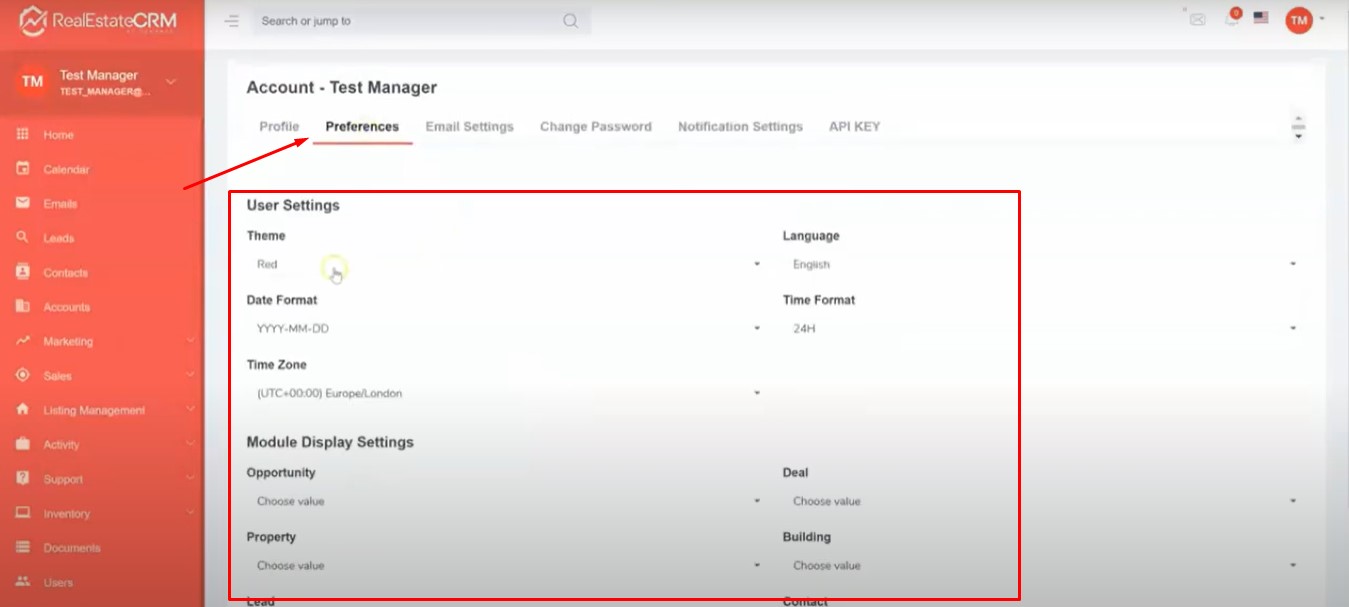This screenshot has height=607, width=1349.
Task: Switch to the Change Password tab
Action: point(595,127)
